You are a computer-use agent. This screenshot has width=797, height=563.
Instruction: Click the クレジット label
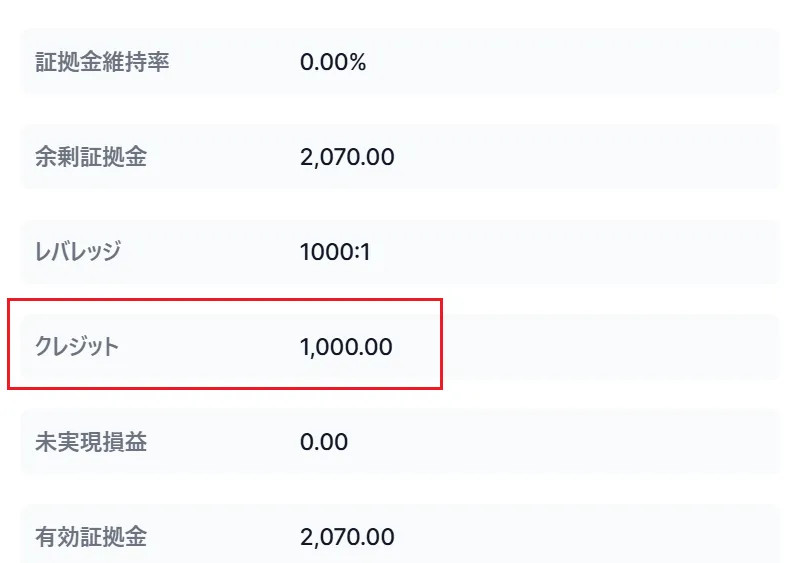point(77,347)
